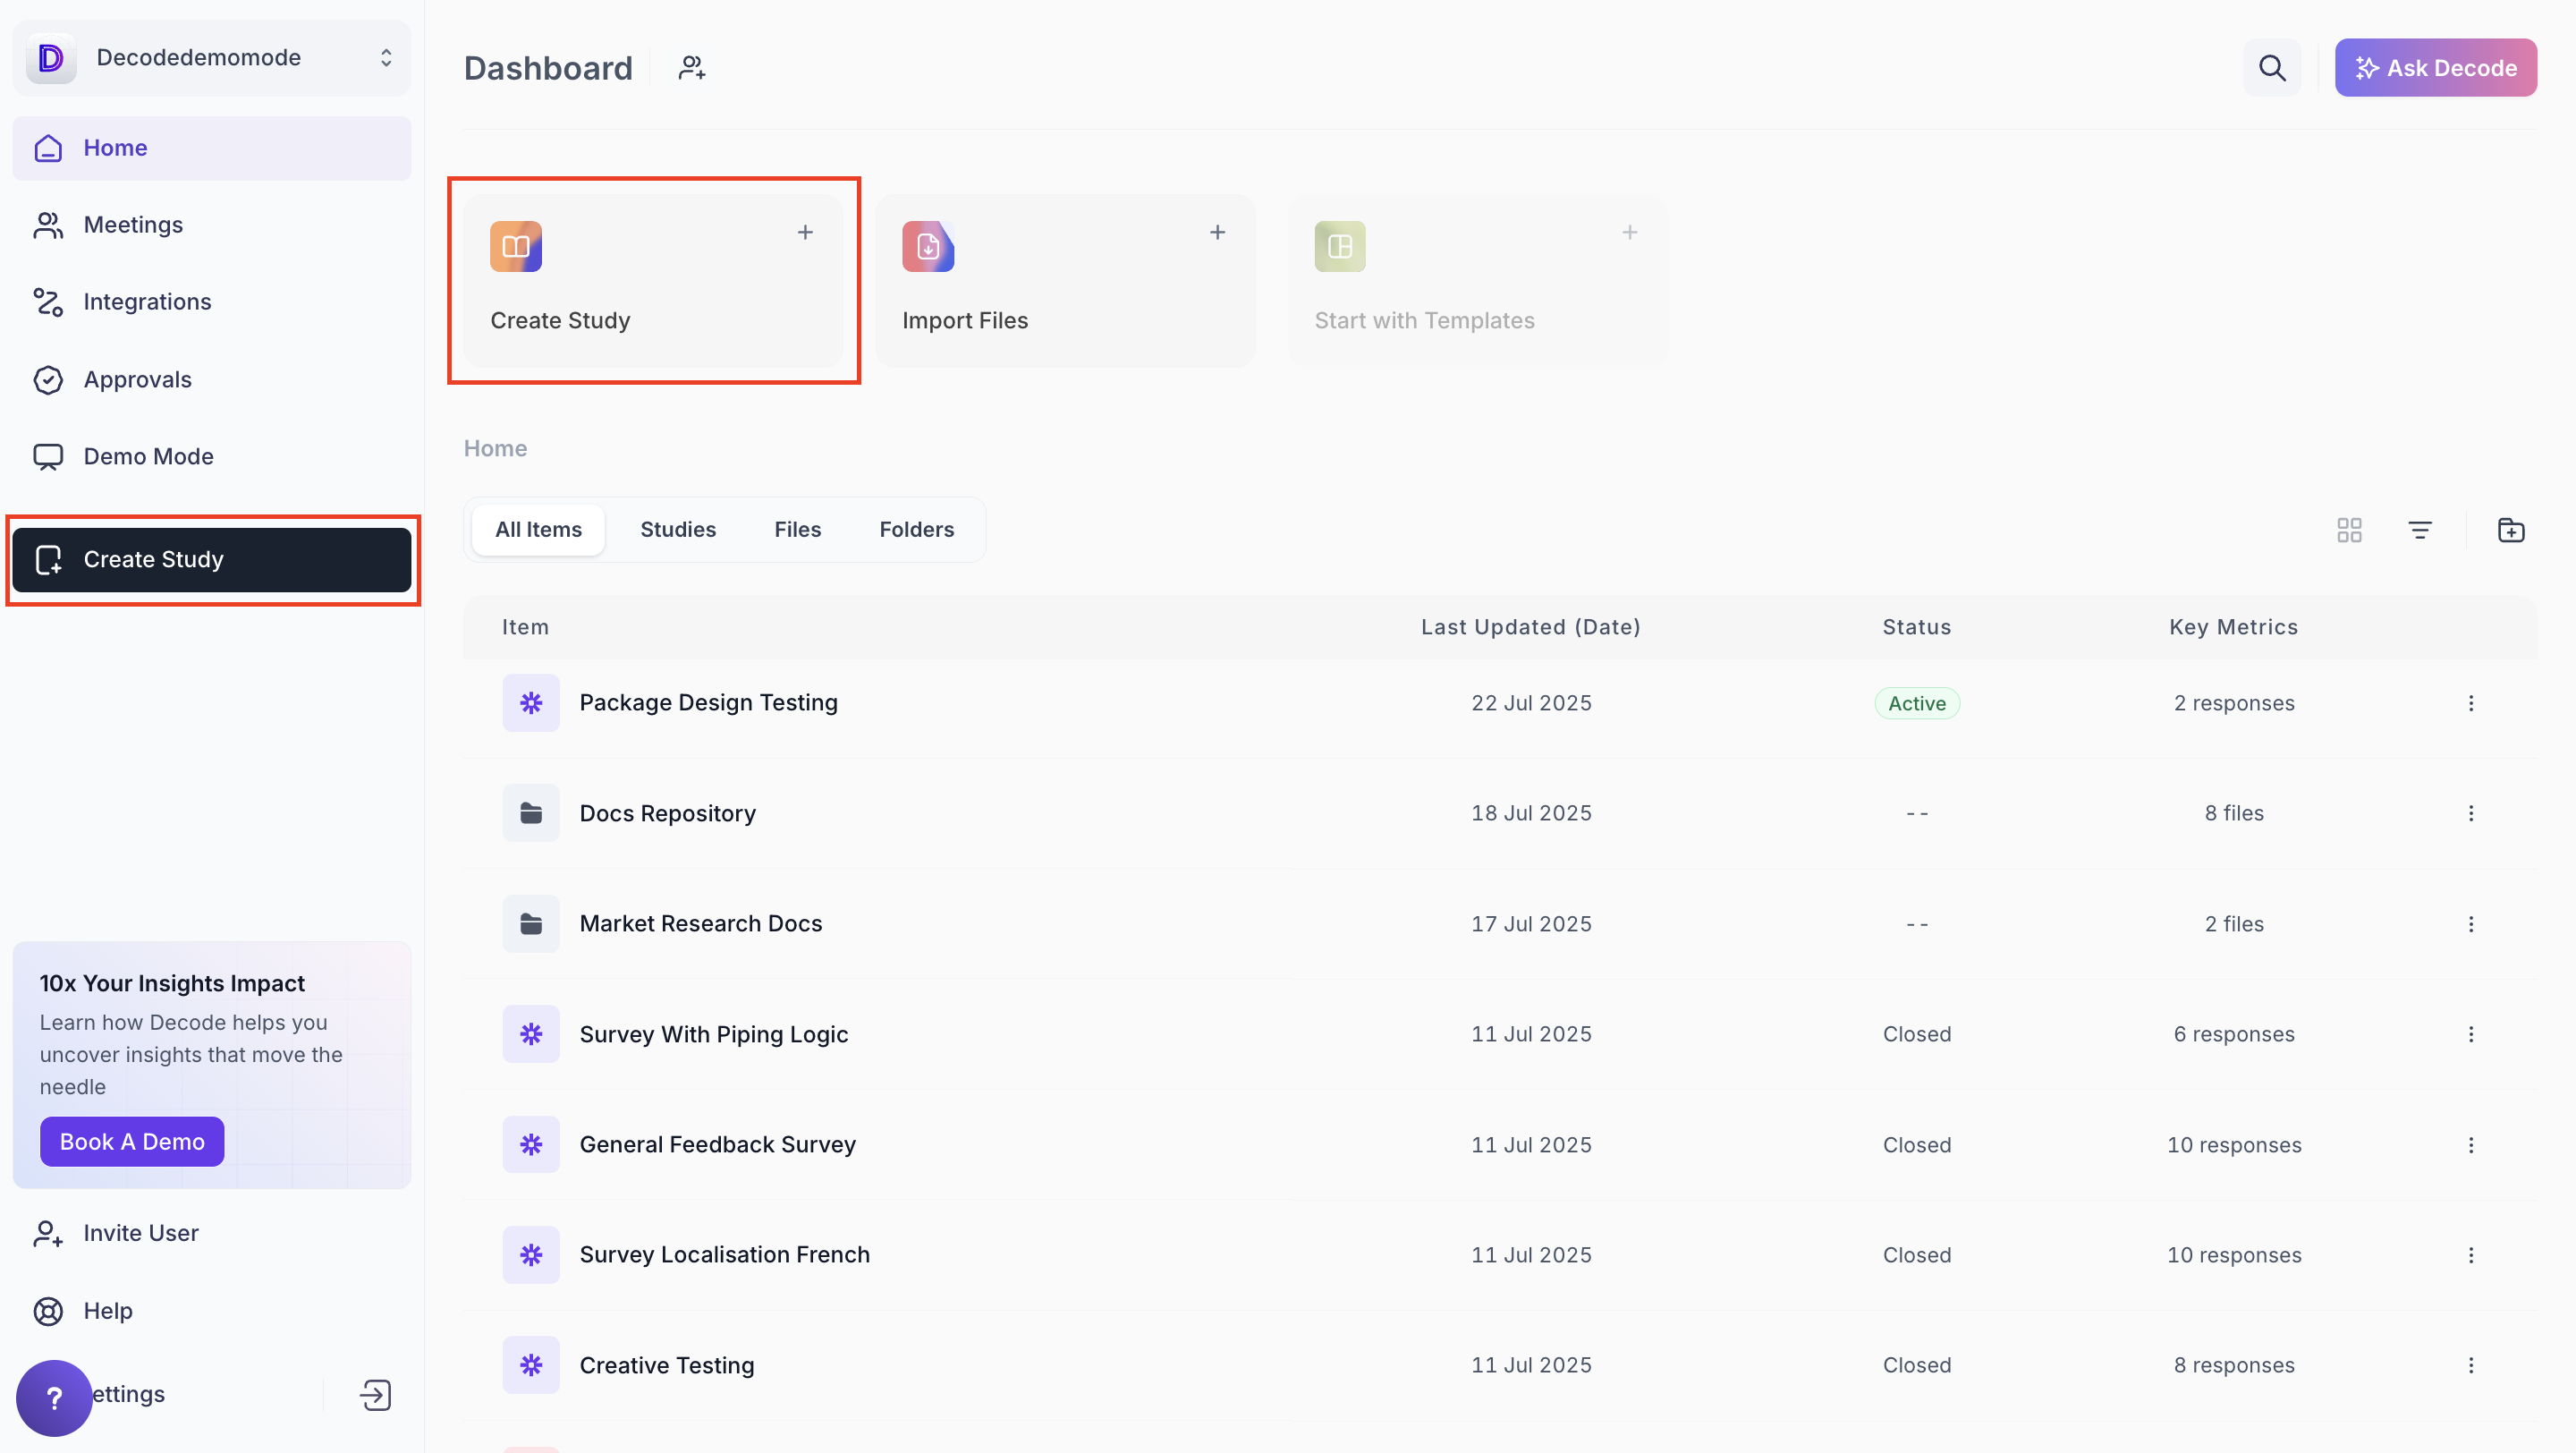Open the filter/sort icon
Screen dimensions: 2576x1453
2419,530
